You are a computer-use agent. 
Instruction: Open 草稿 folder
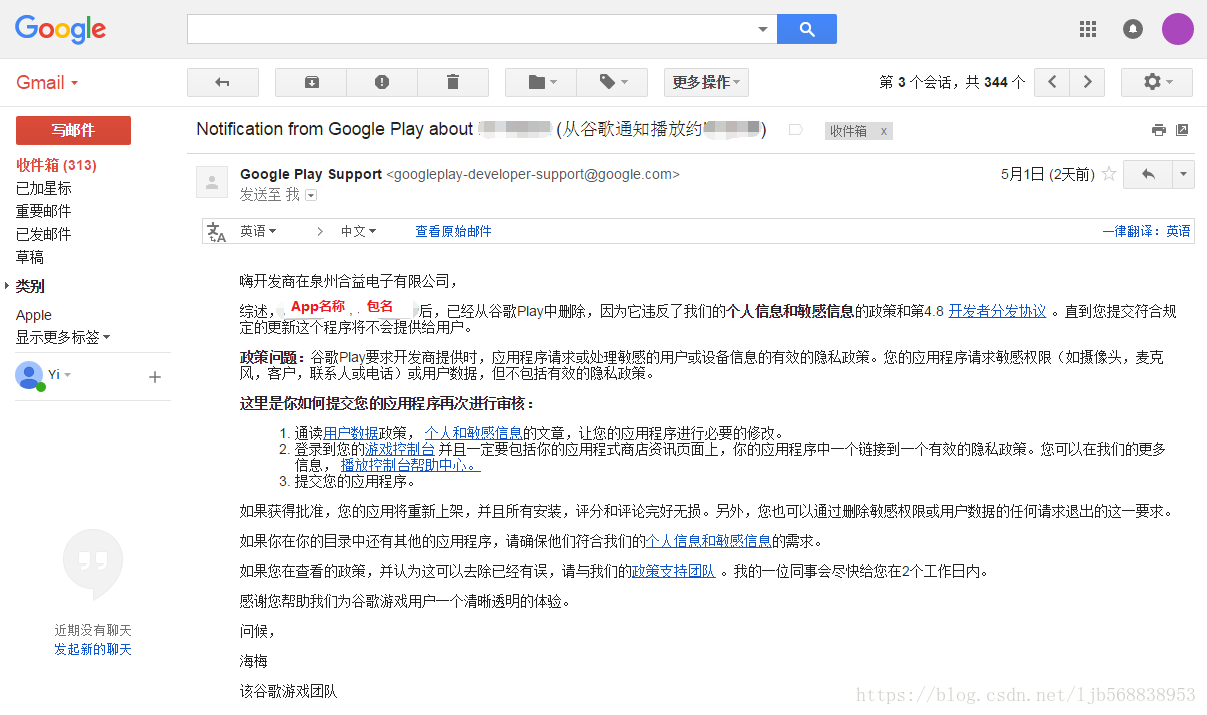coord(30,257)
